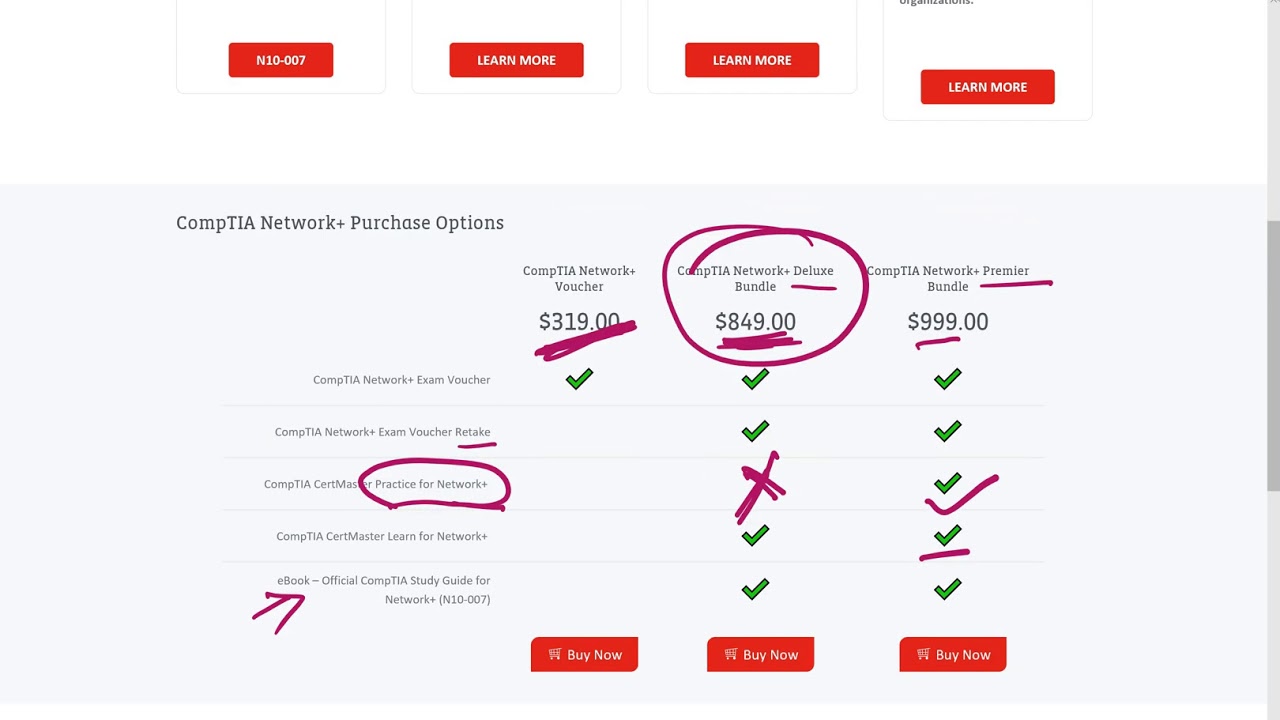Click Premier Bundle's CertMaster Practice checkmark
Screen dimensions: 1280x720
pyautogui.click(x=947, y=484)
